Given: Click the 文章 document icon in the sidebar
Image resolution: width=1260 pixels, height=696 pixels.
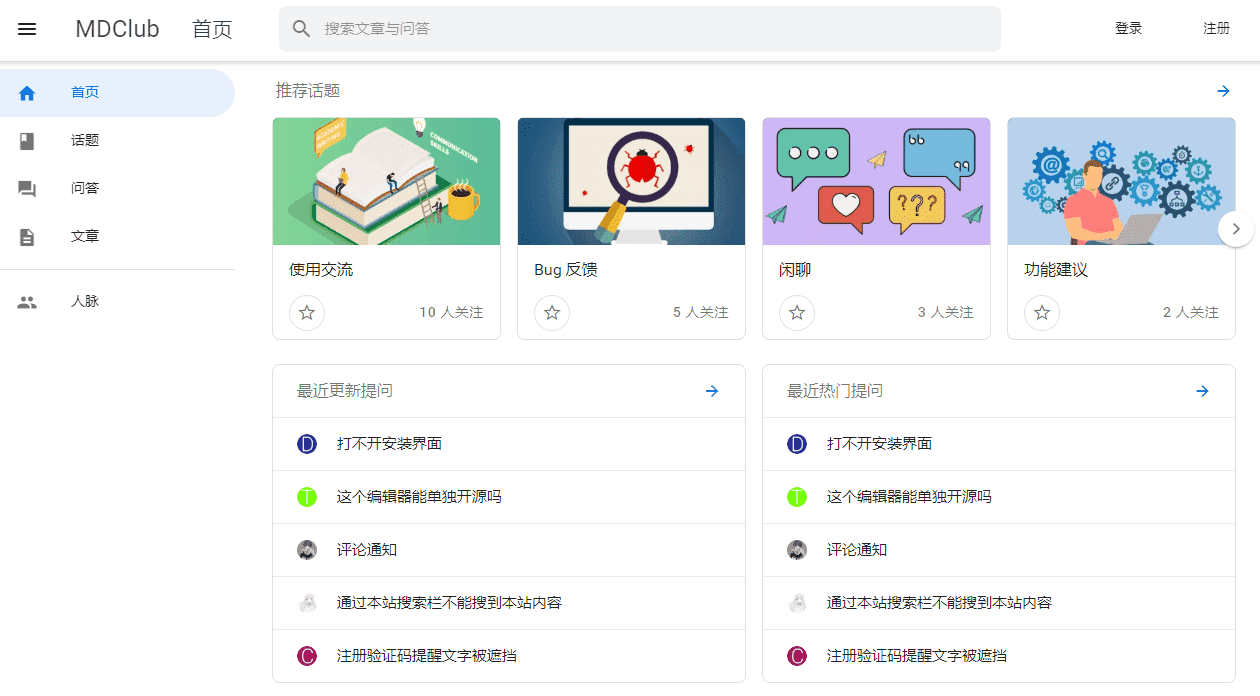Looking at the screenshot, I should coord(28,235).
